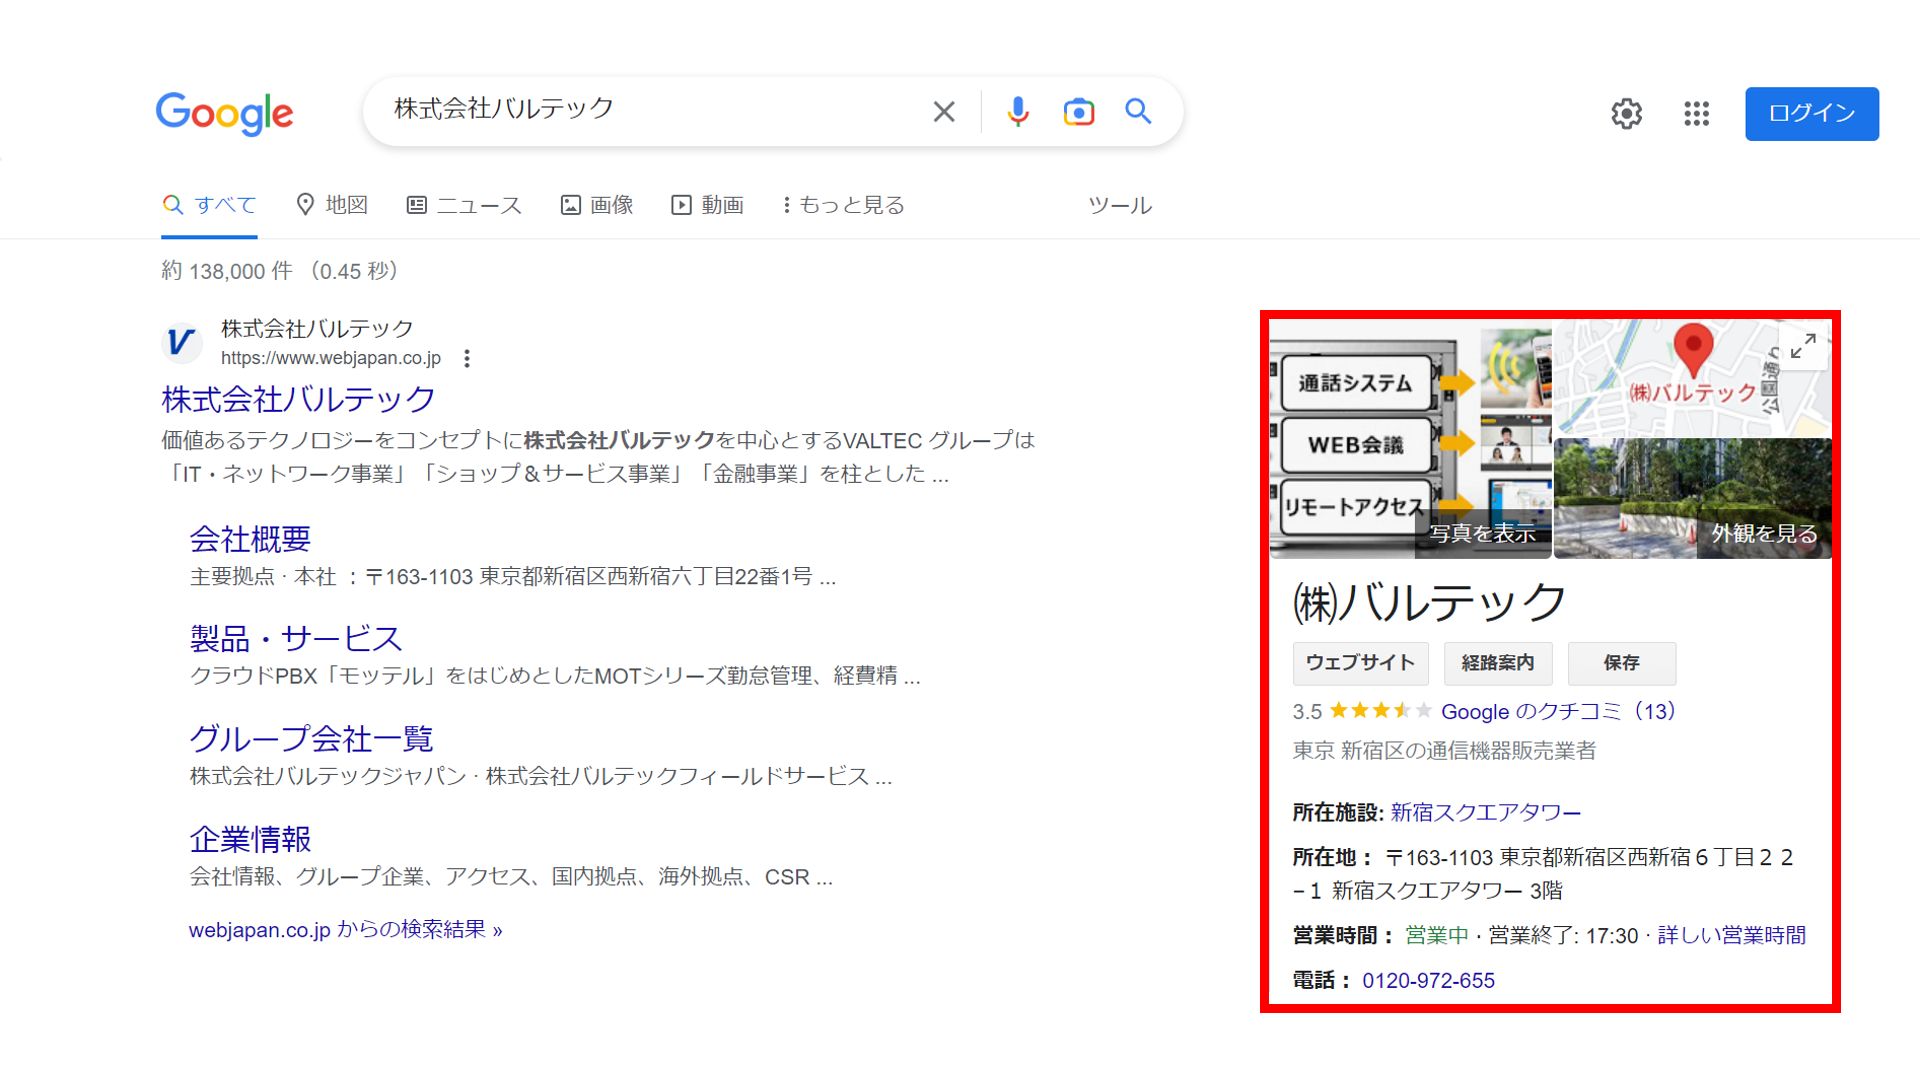Open settings via the gear icon
This screenshot has height=1080, width=1920.
(1626, 113)
